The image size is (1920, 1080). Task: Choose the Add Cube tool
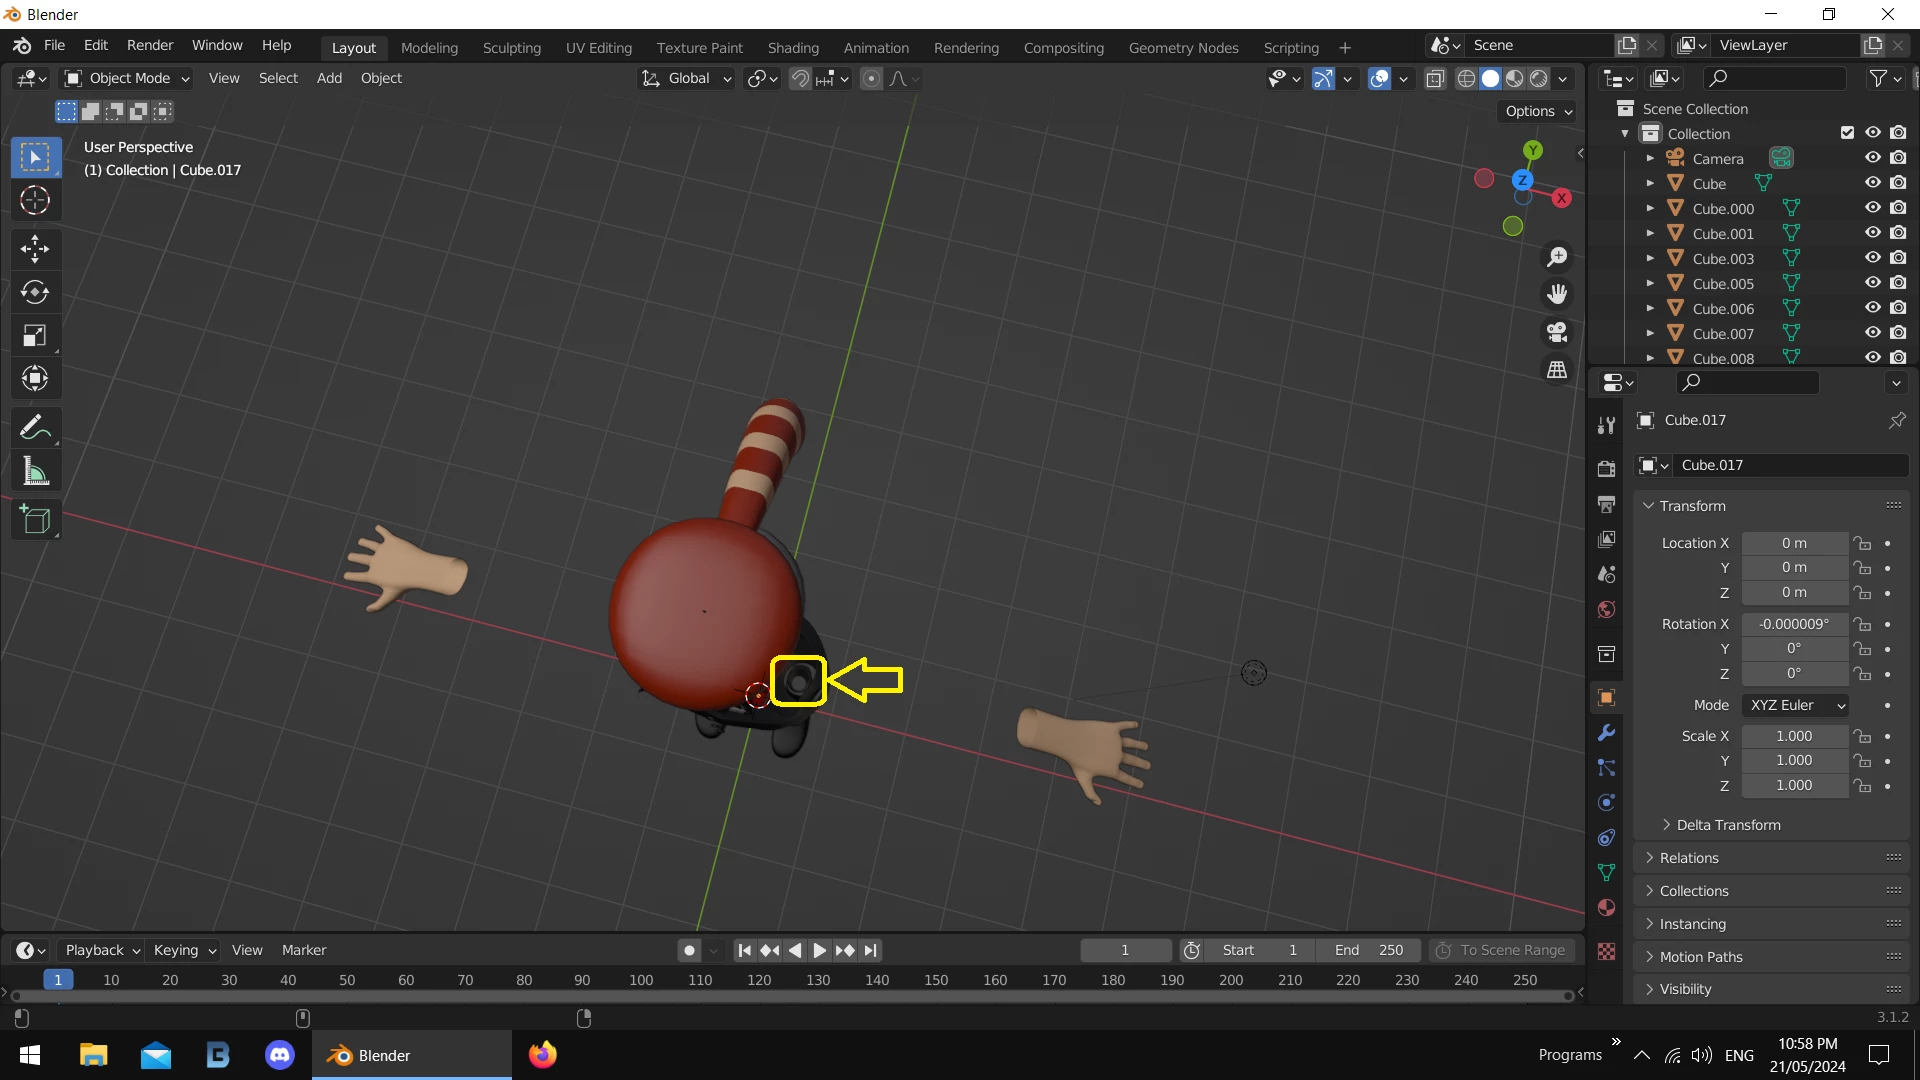(35, 520)
